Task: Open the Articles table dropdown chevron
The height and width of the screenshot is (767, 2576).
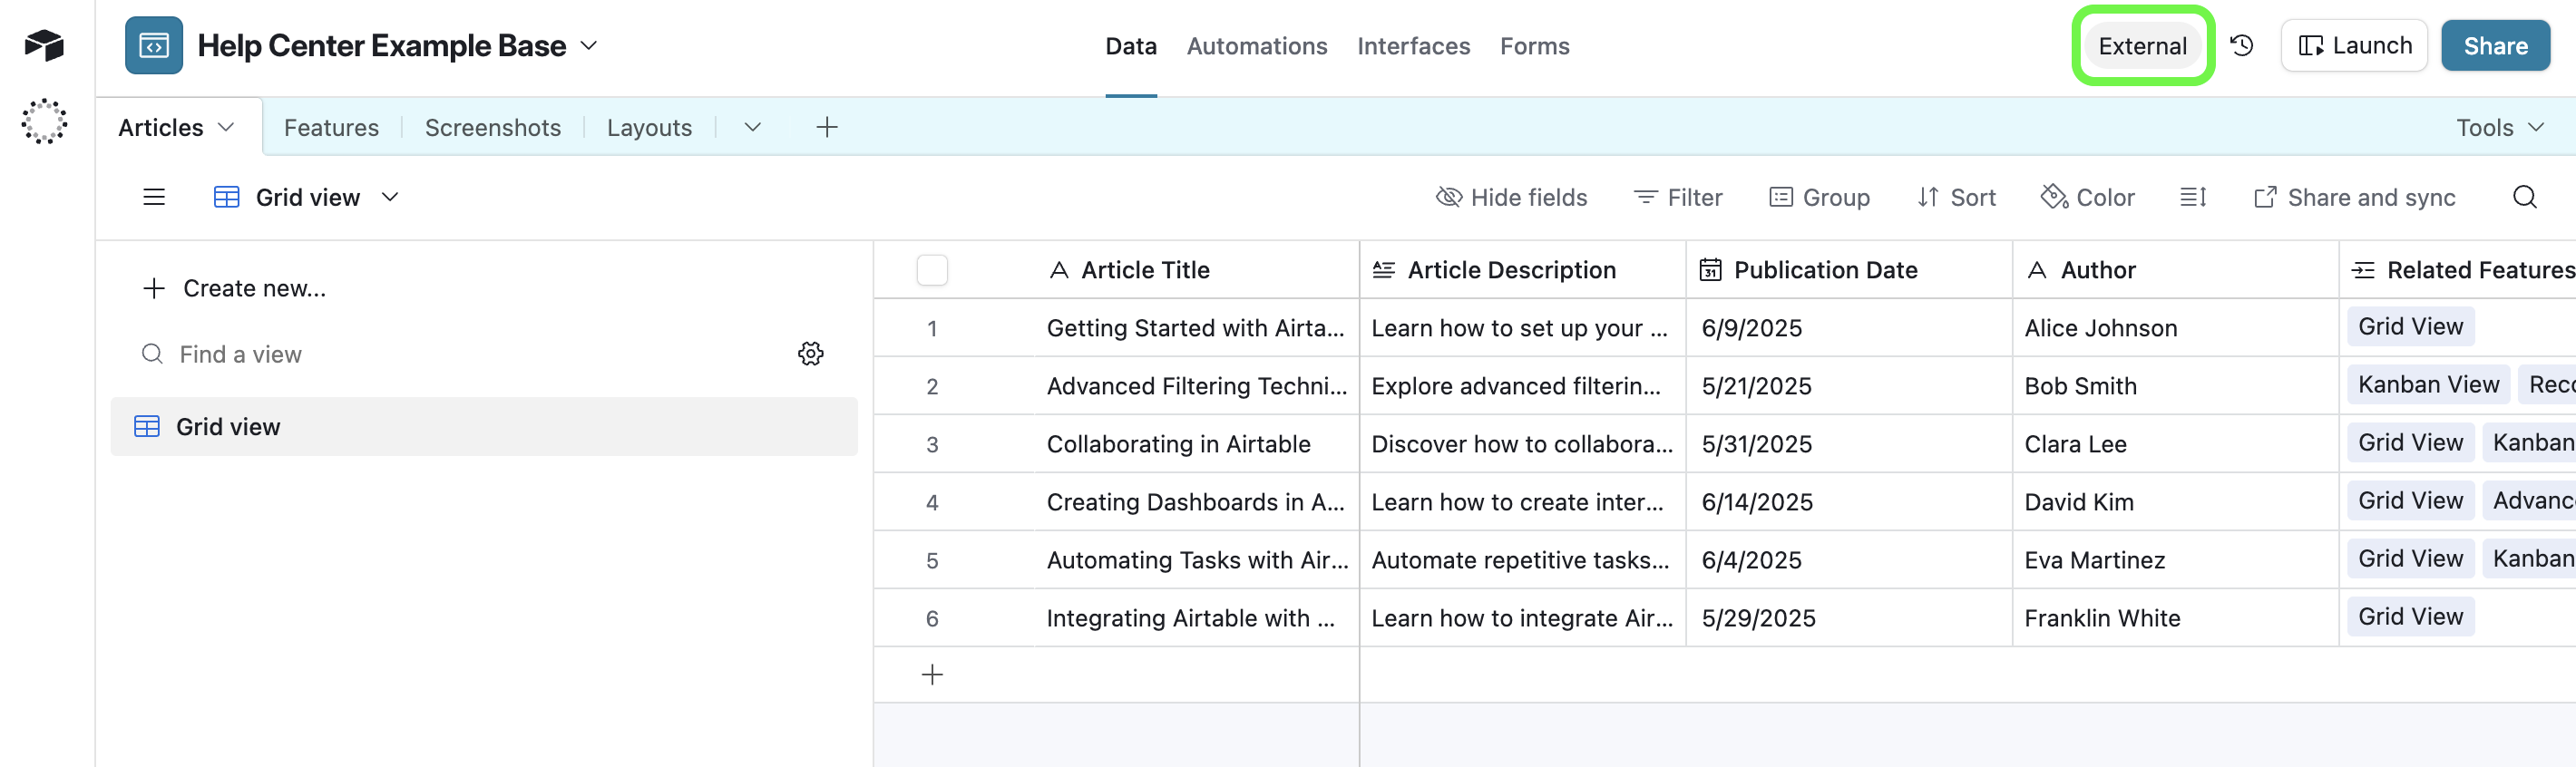Action: [226, 127]
